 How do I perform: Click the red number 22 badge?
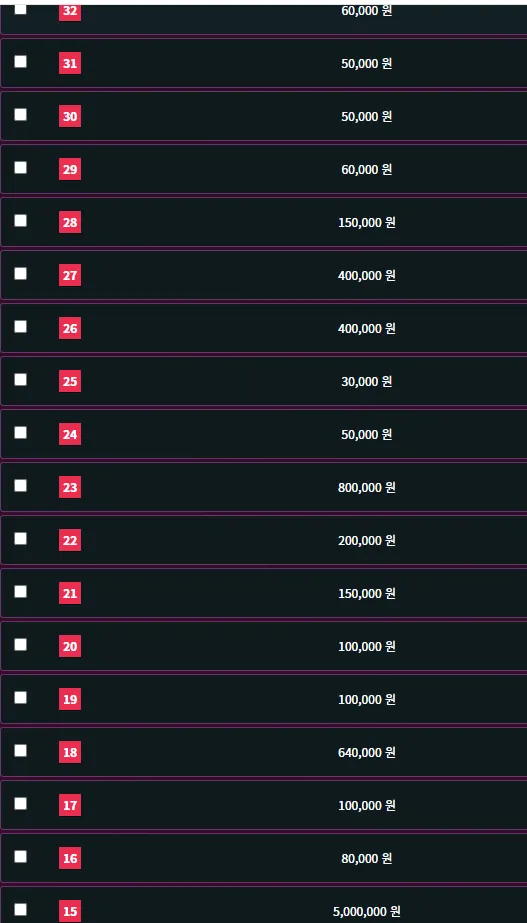pos(70,540)
